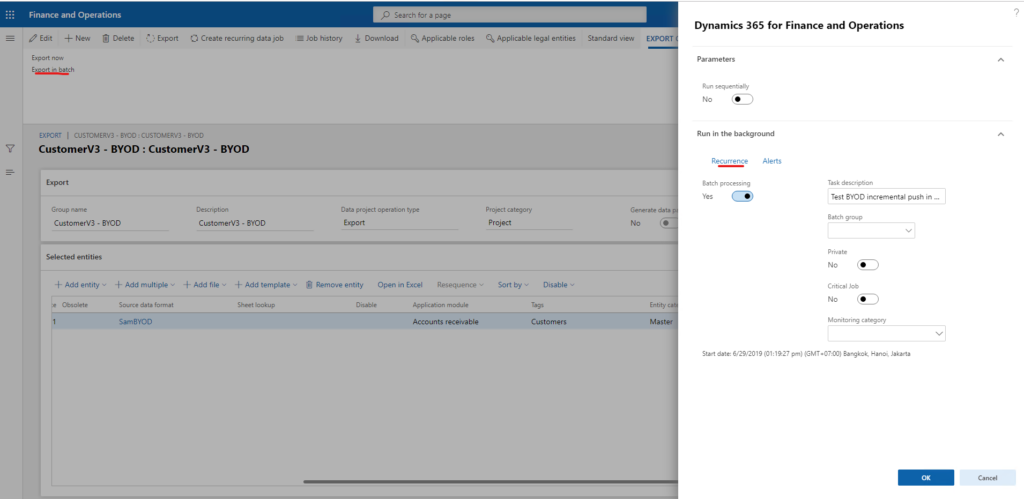Toggle the Critical Job switch

(x=868, y=299)
